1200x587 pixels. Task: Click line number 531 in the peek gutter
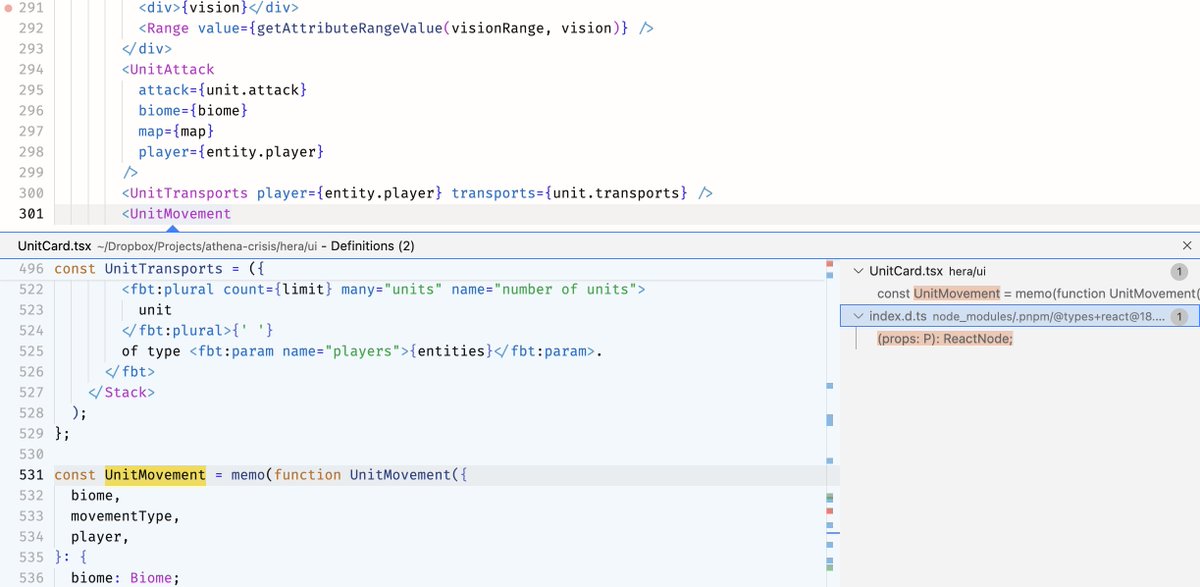(x=31, y=475)
